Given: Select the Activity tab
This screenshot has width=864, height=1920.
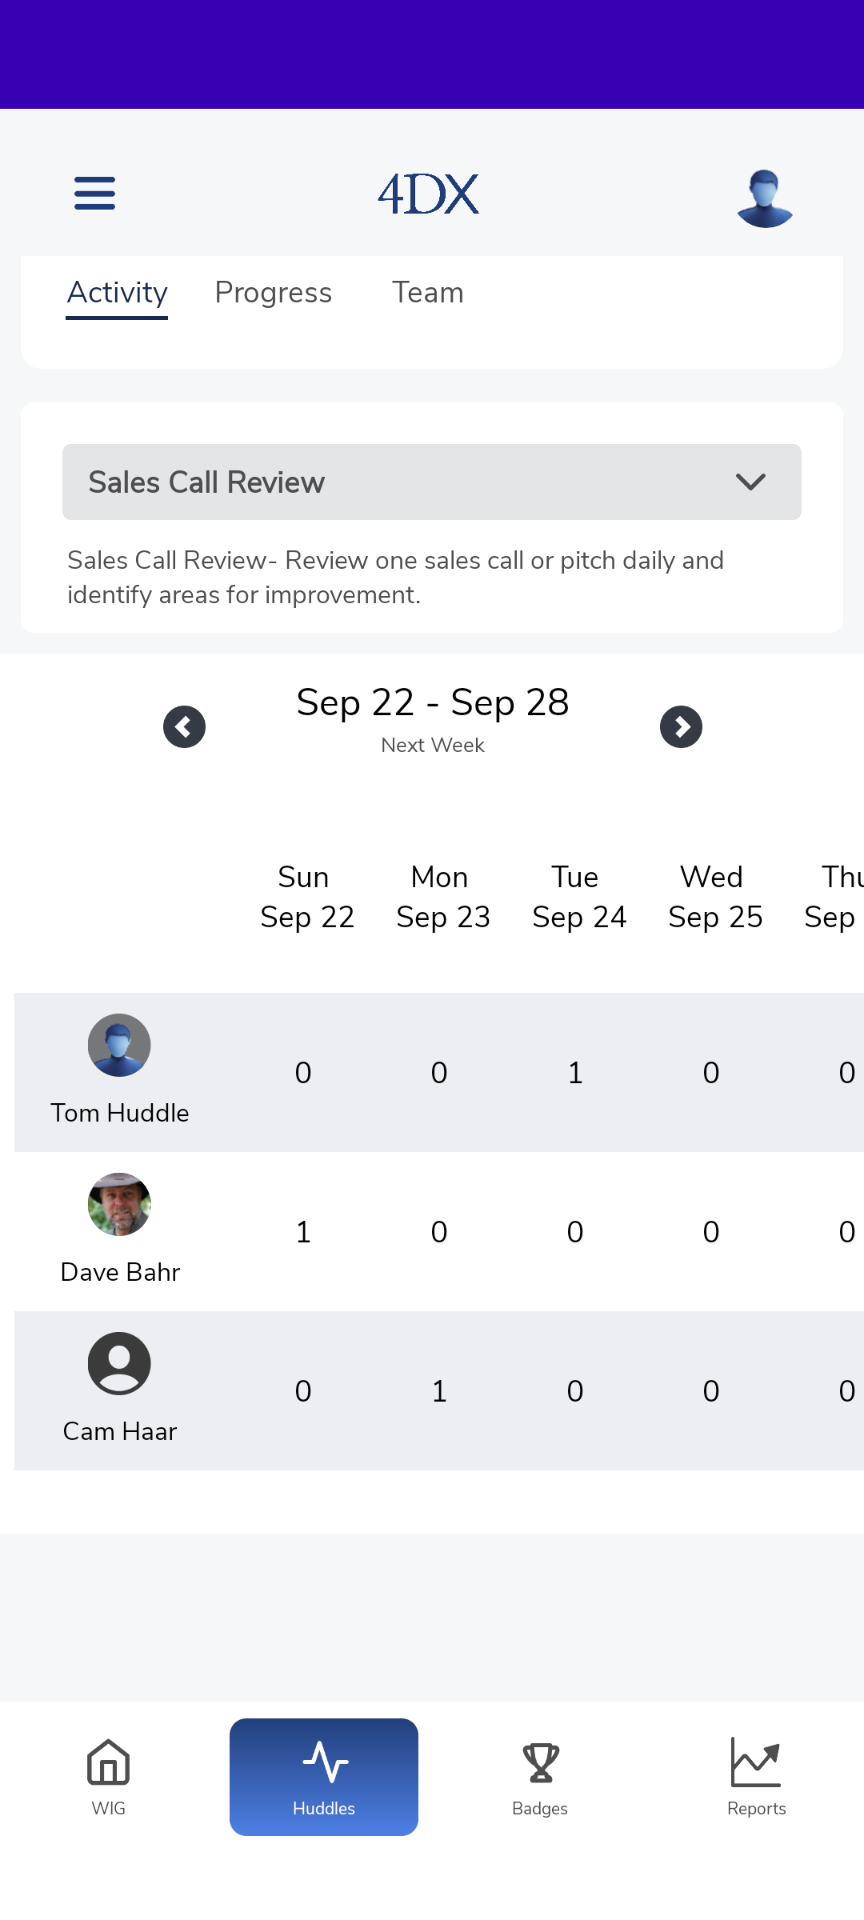Looking at the screenshot, I should tap(117, 293).
